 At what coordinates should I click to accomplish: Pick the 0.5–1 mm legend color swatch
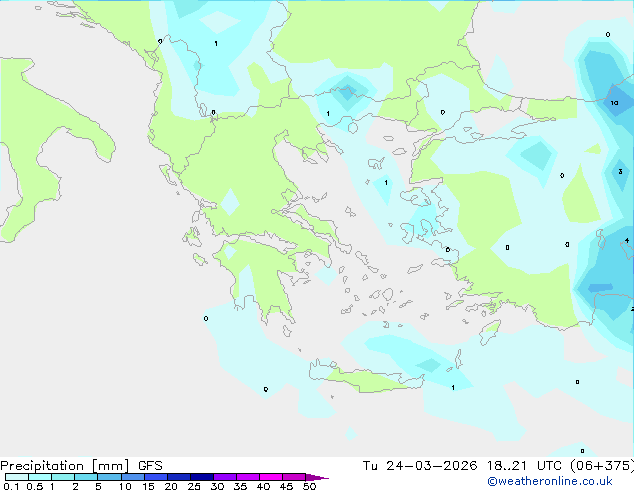tap(40, 477)
